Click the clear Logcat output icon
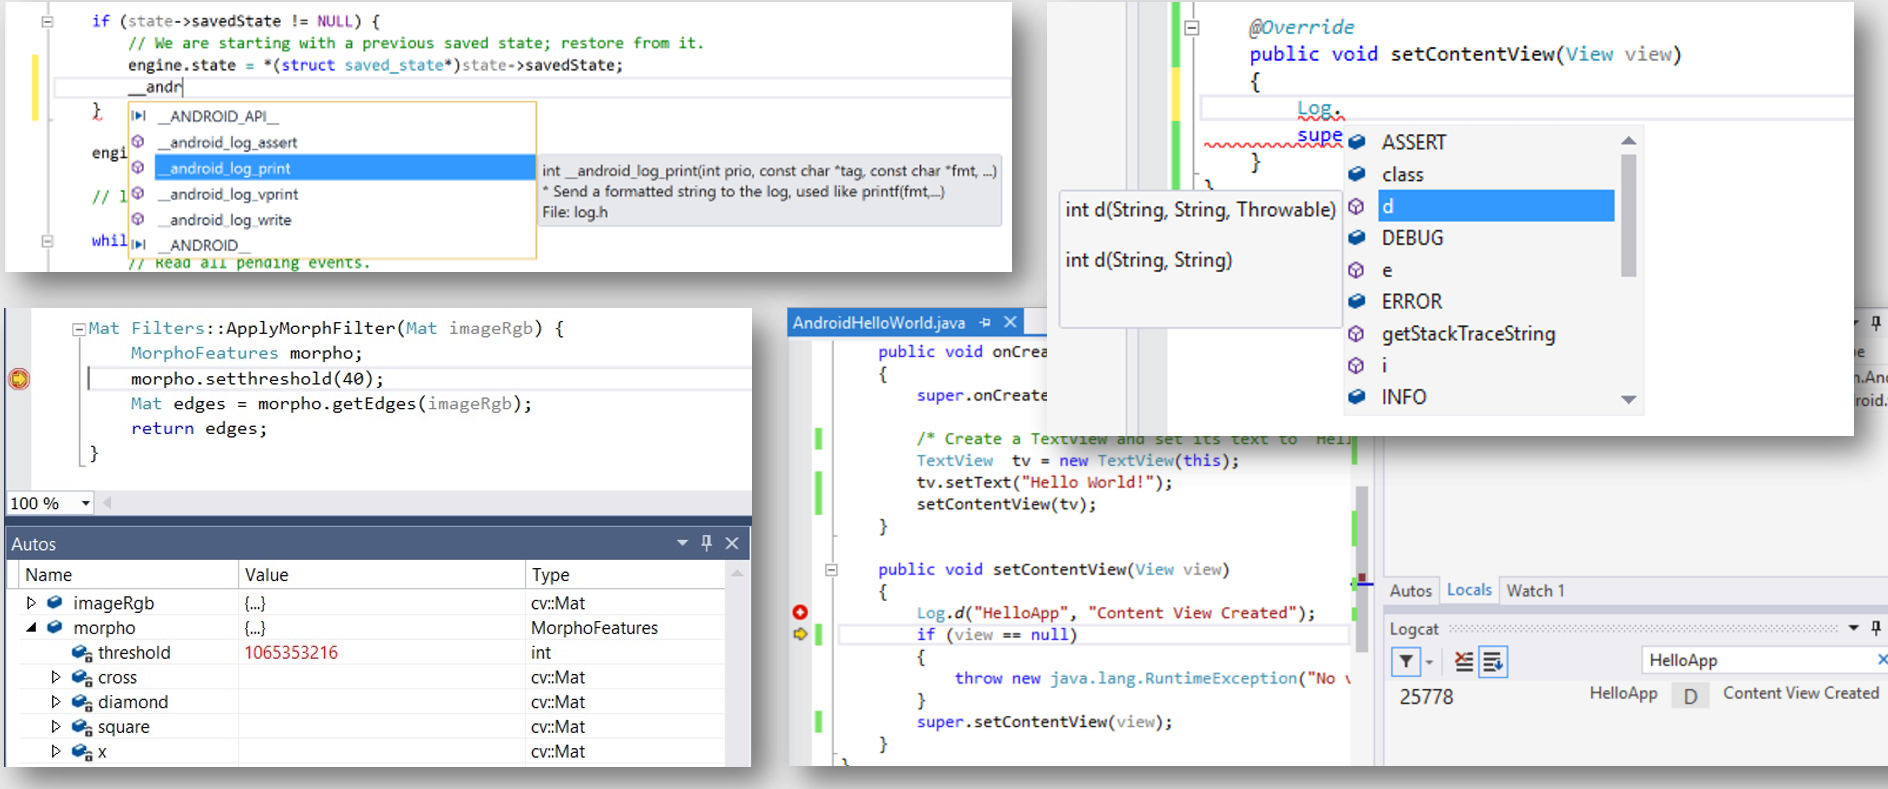 click(1464, 662)
